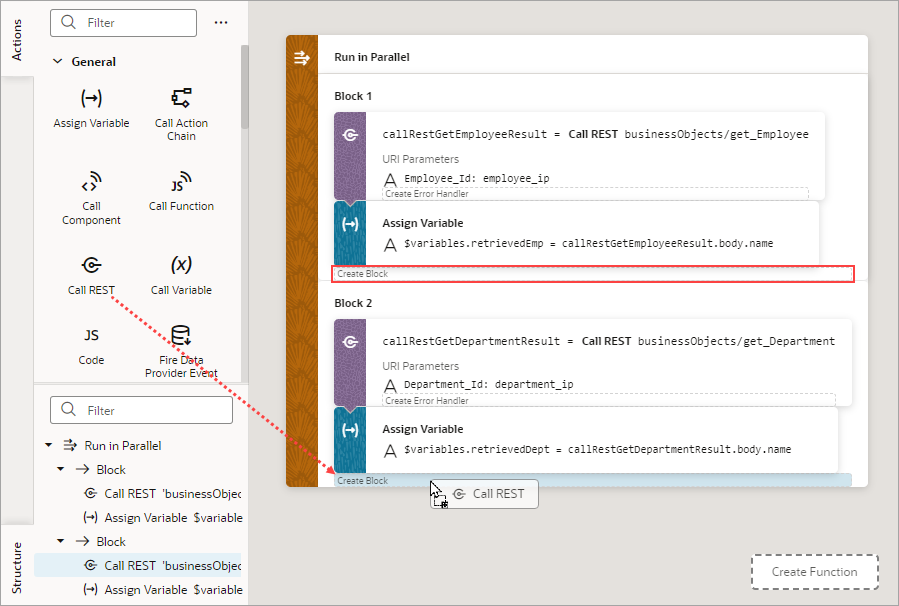899x606 pixels.
Task: Click into the Actions Filter search field
Action: click(123, 22)
